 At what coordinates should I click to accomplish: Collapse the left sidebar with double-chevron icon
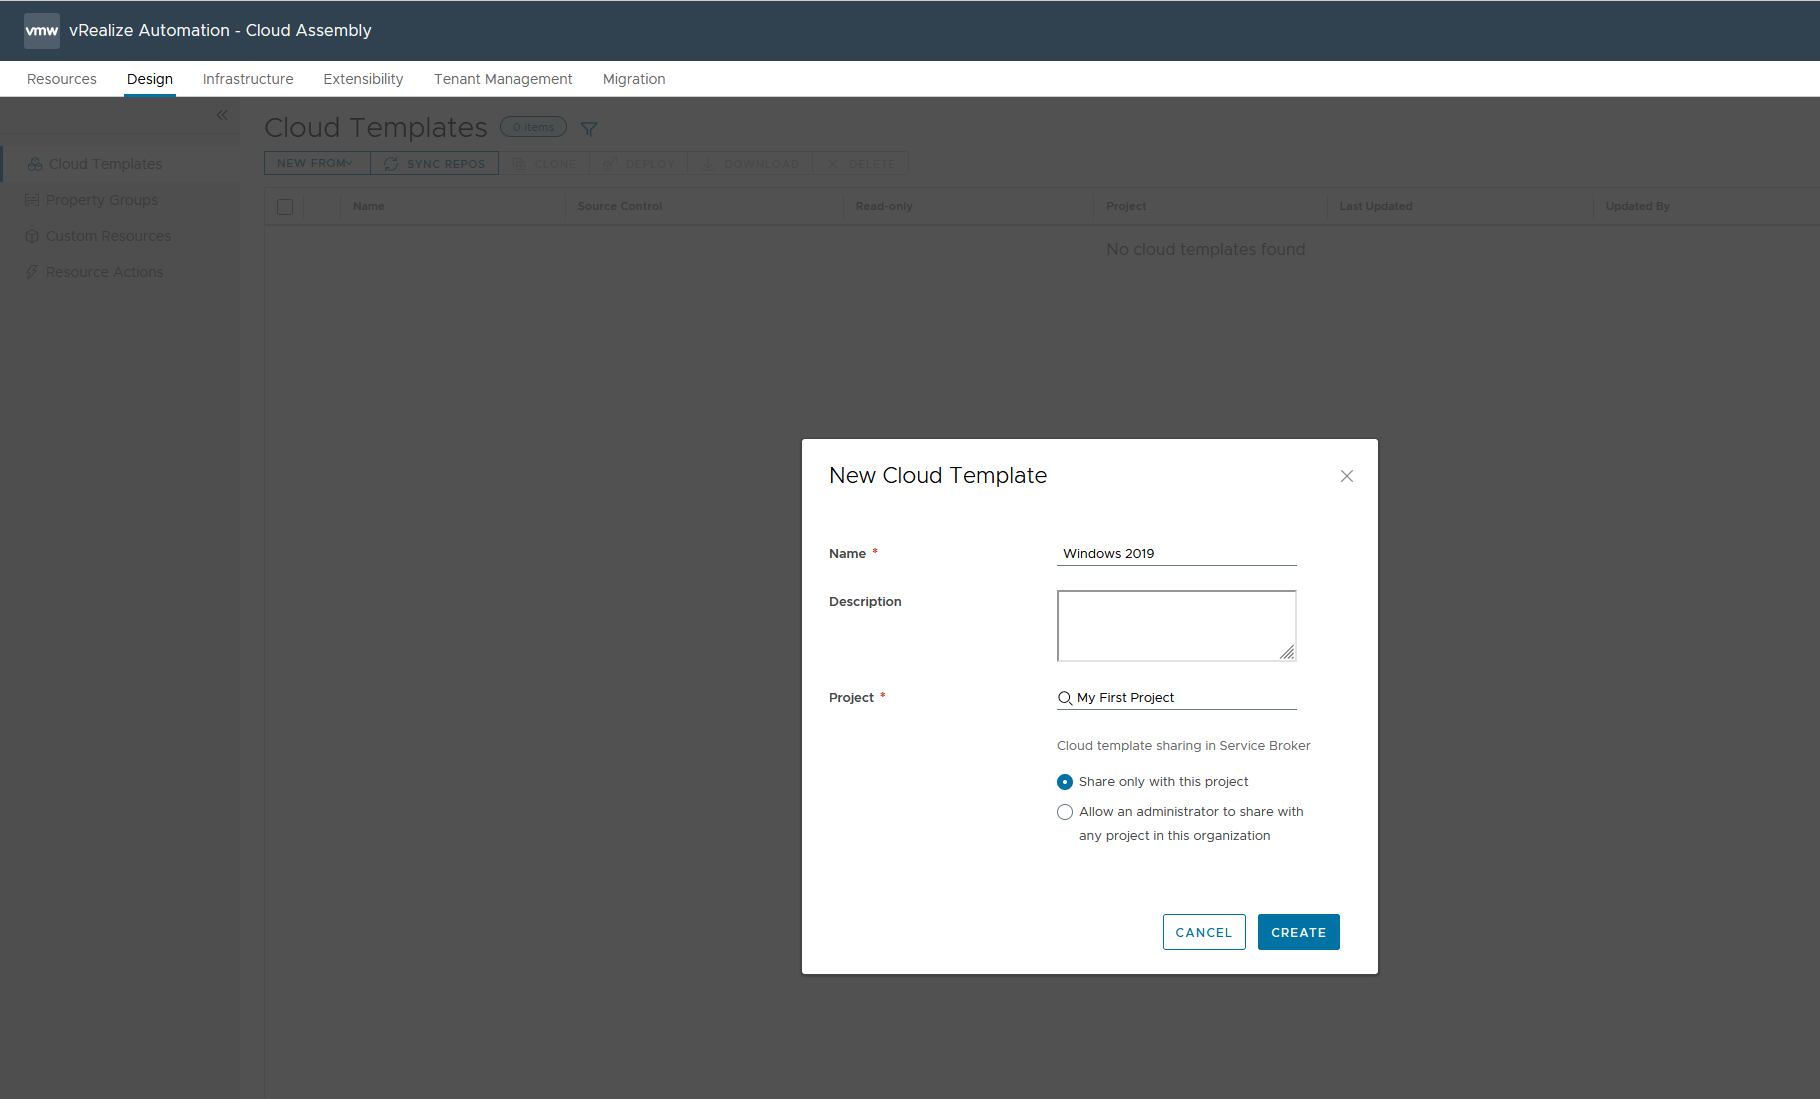click(x=222, y=115)
